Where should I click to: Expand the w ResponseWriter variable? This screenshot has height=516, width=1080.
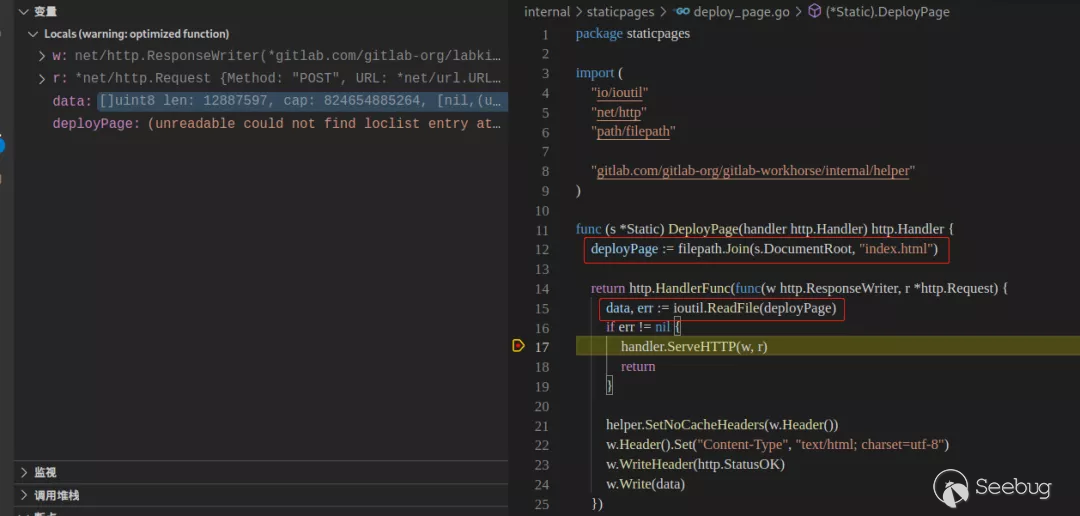[42, 56]
